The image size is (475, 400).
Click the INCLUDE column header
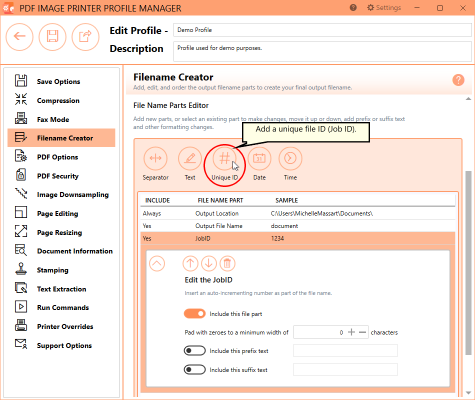pos(158,200)
